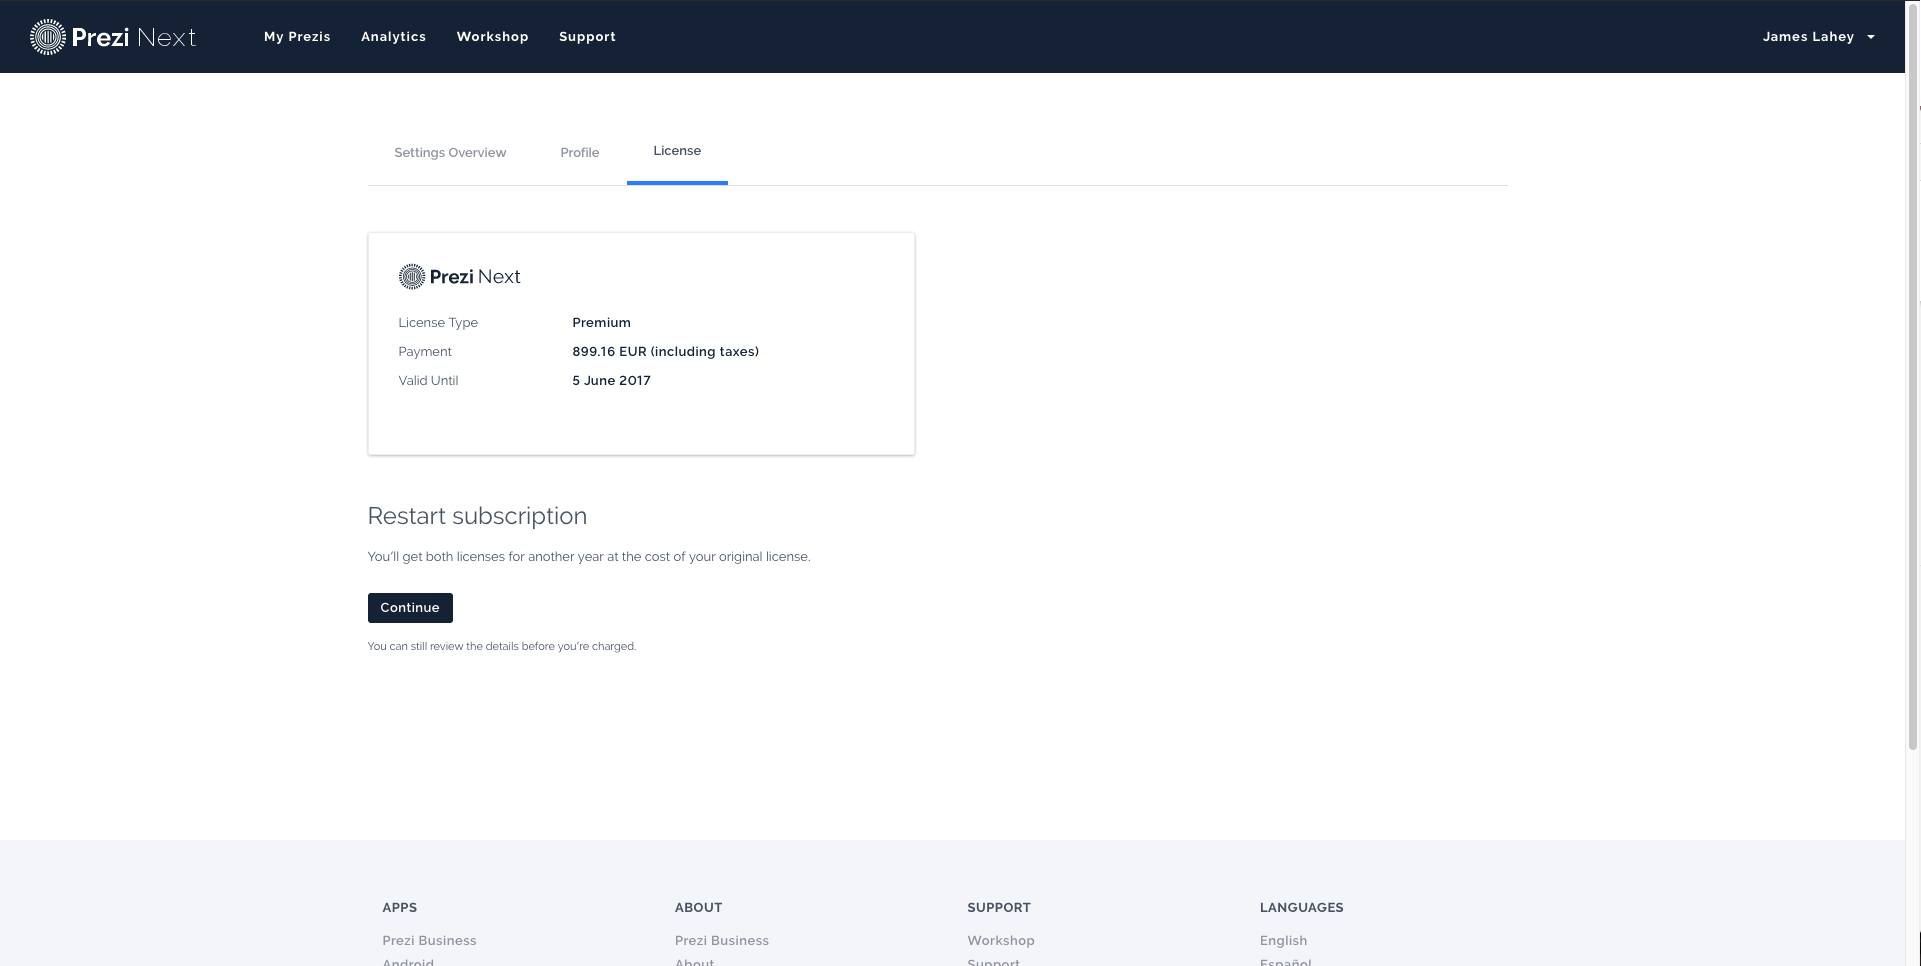Click the Premium license type value
The height and width of the screenshot is (966, 1921).
[601, 323]
